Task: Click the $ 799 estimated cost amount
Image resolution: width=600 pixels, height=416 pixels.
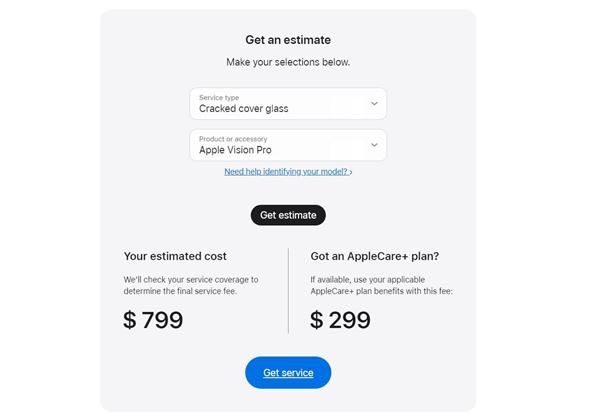Action: click(153, 320)
